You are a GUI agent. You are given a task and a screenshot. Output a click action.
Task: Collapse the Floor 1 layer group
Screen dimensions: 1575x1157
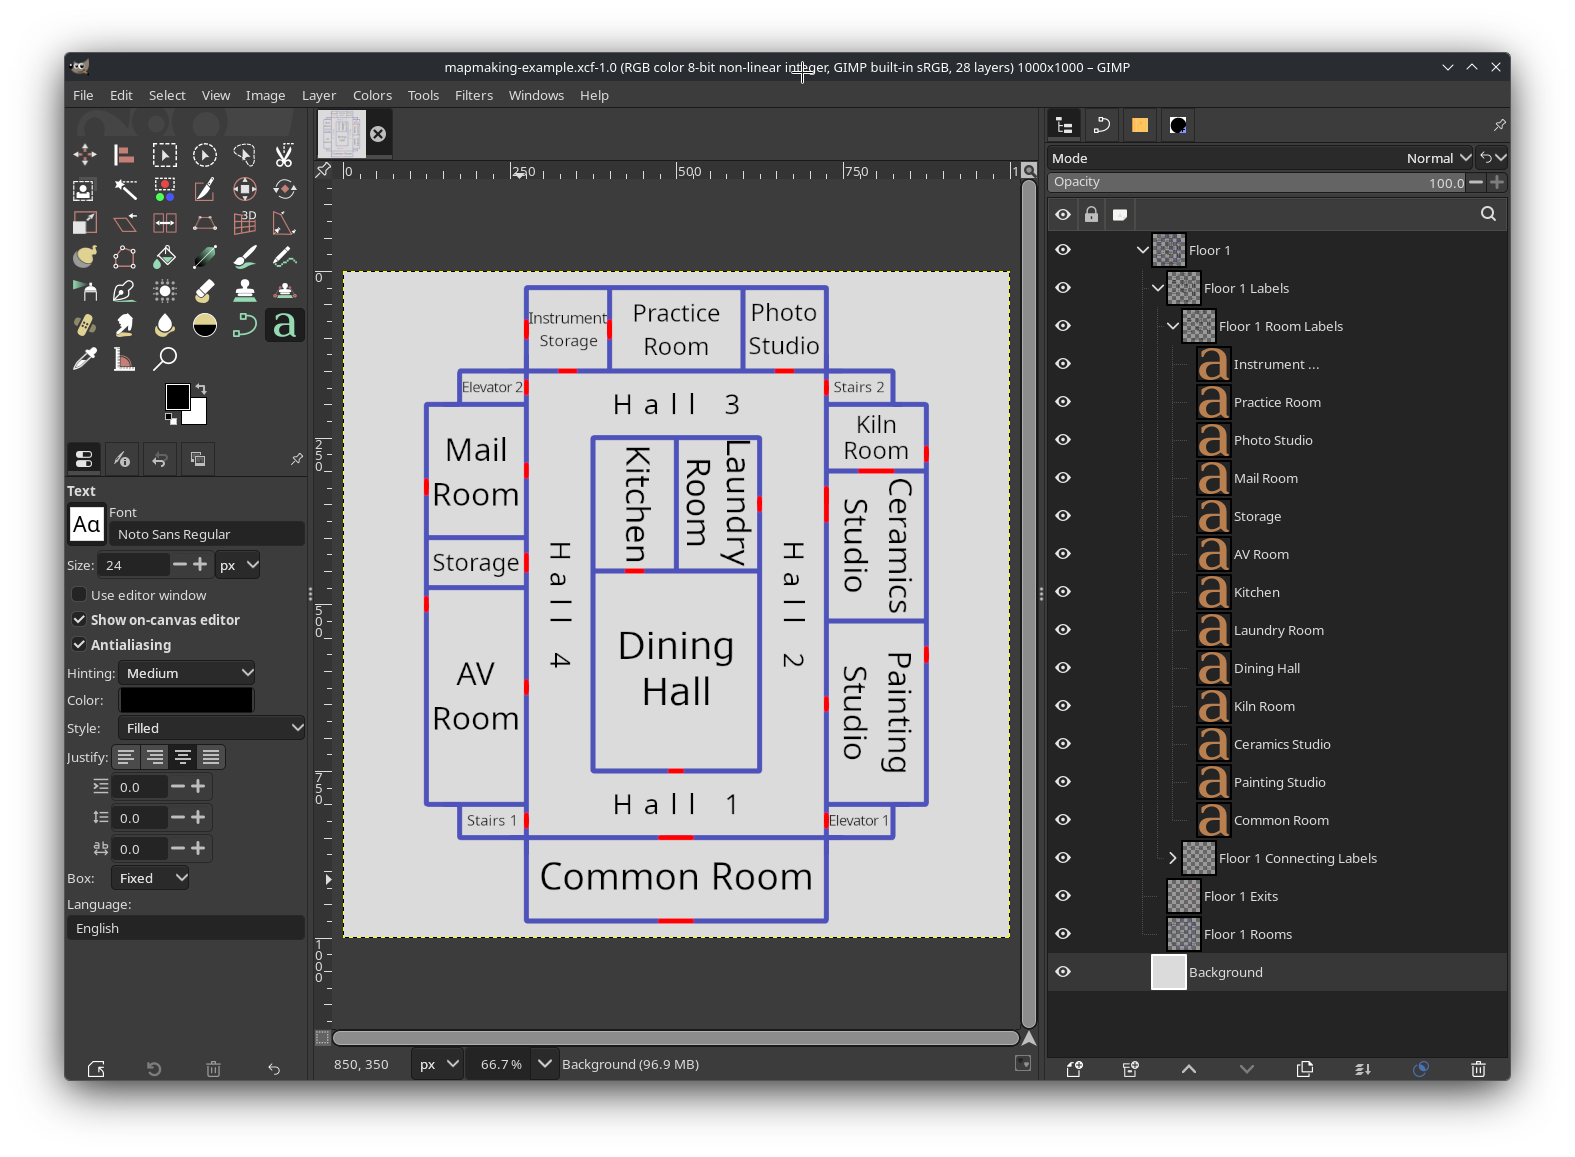click(x=1143, y=250)
